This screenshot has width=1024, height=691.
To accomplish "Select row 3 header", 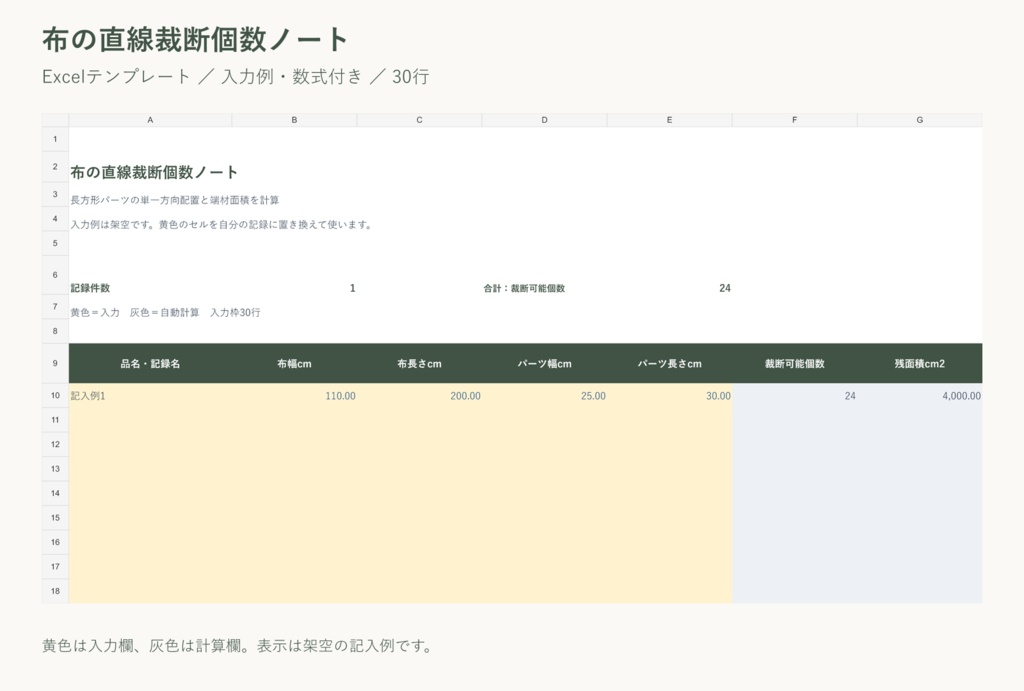I will [x=56, y=195].
